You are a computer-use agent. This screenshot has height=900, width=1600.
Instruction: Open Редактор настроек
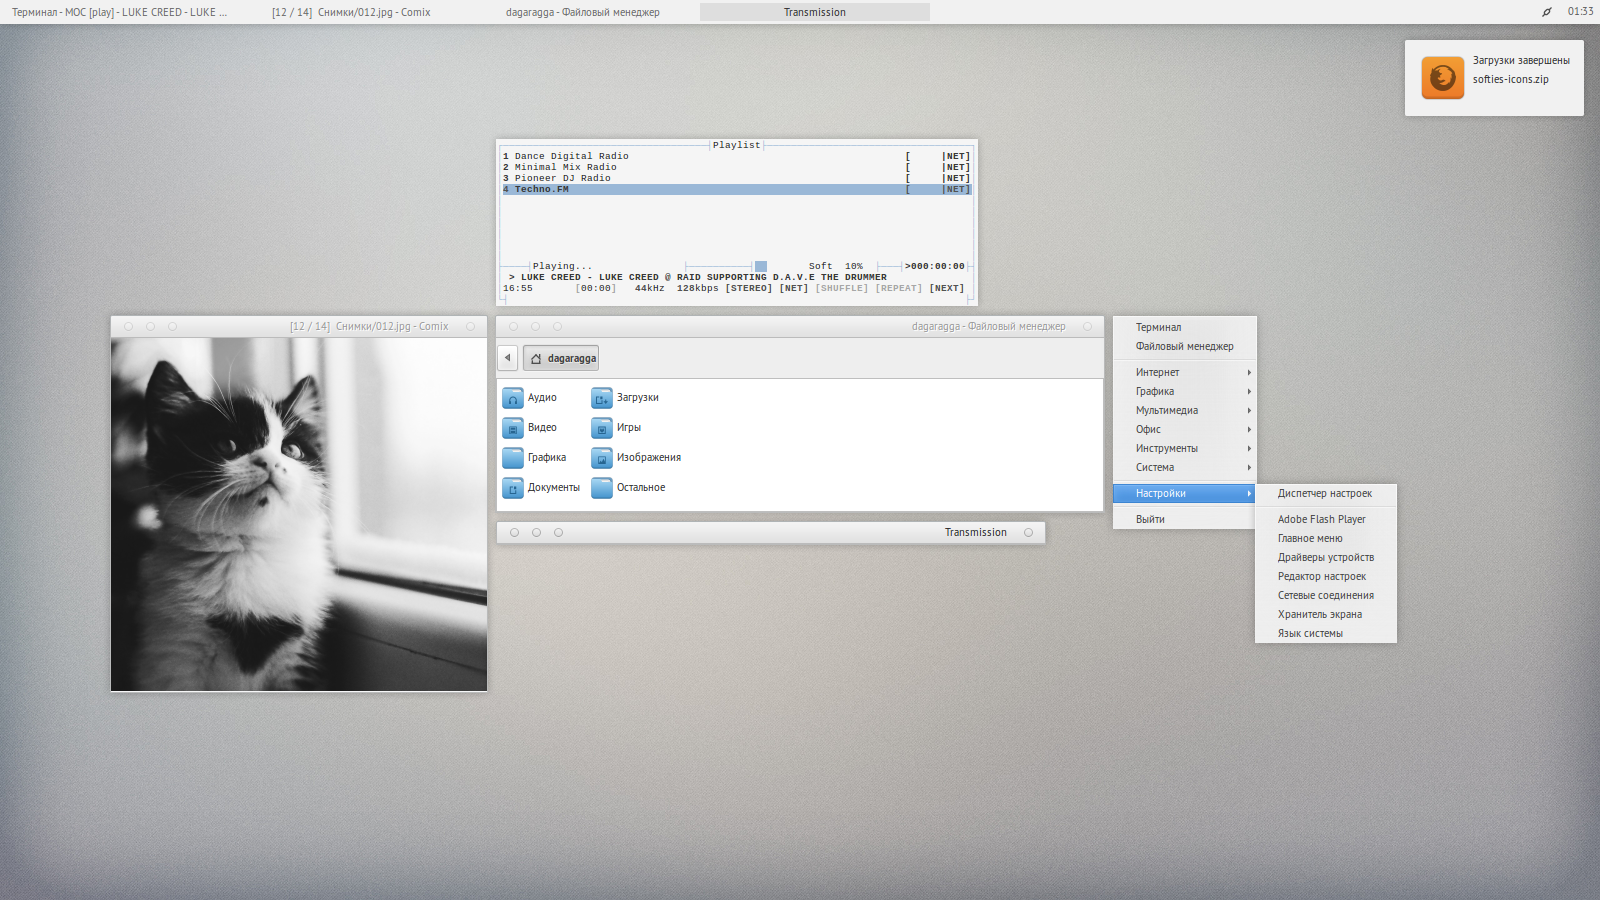click(1326, 577)
